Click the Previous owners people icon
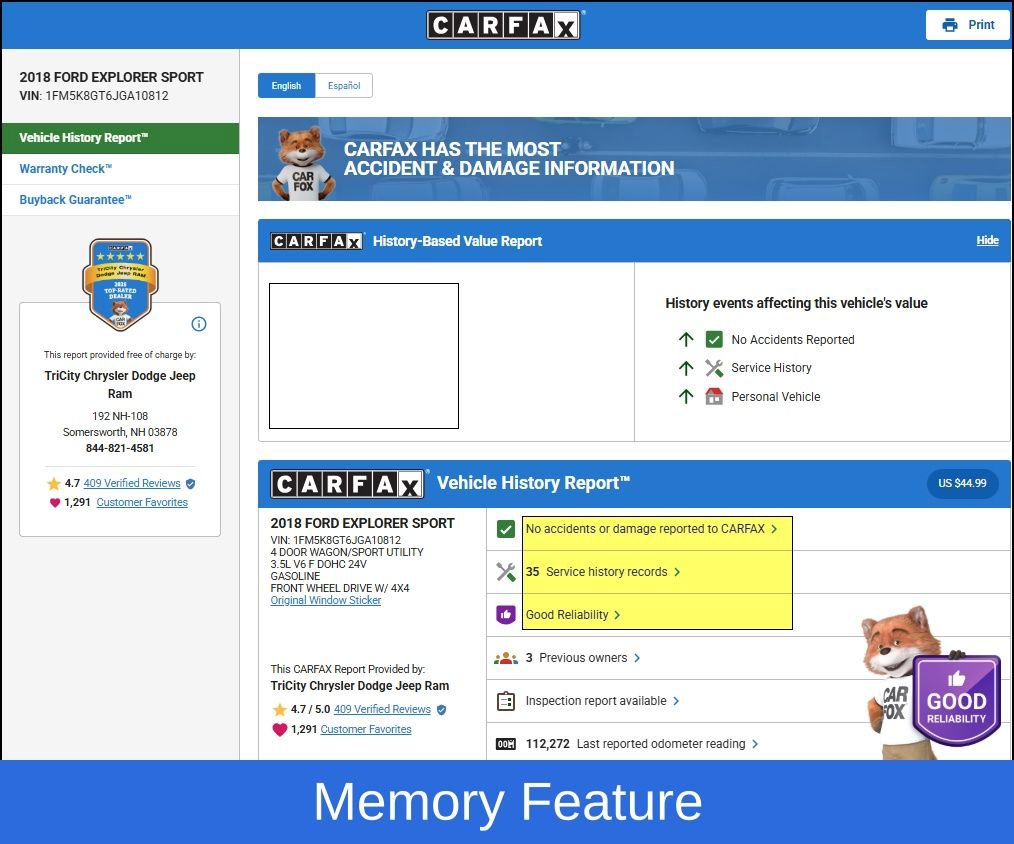This screenshot has width=1014, height=844. pyautogui.click(x=506, y=658)
